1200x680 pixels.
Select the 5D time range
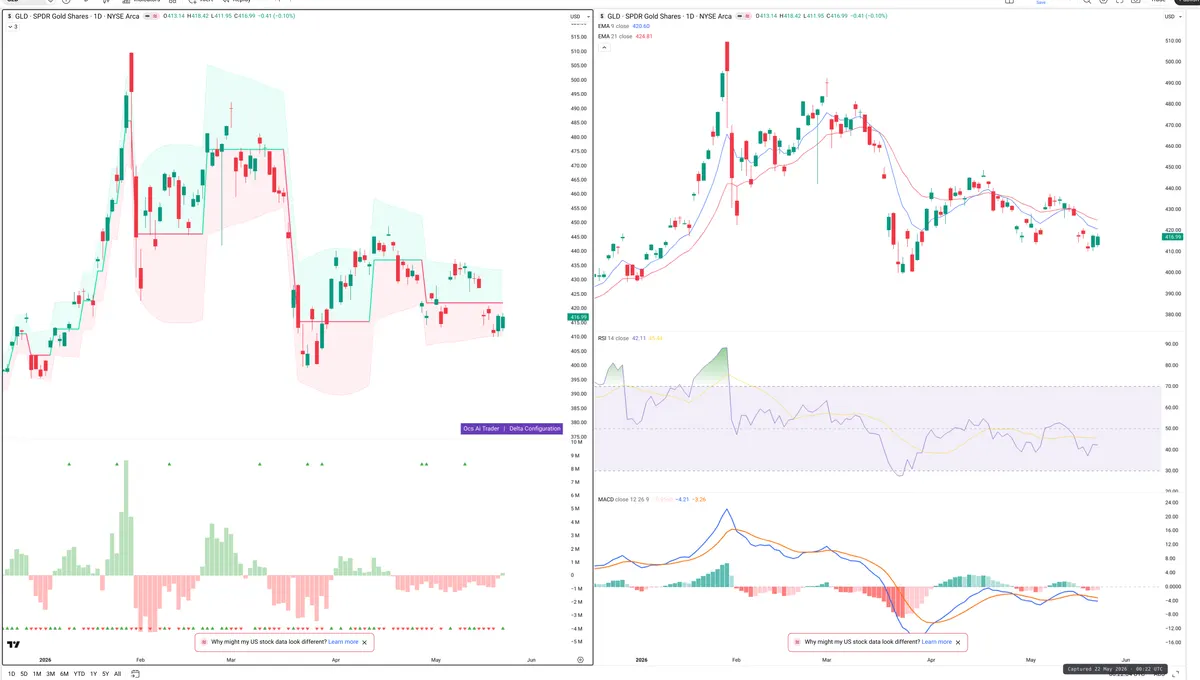23,674
